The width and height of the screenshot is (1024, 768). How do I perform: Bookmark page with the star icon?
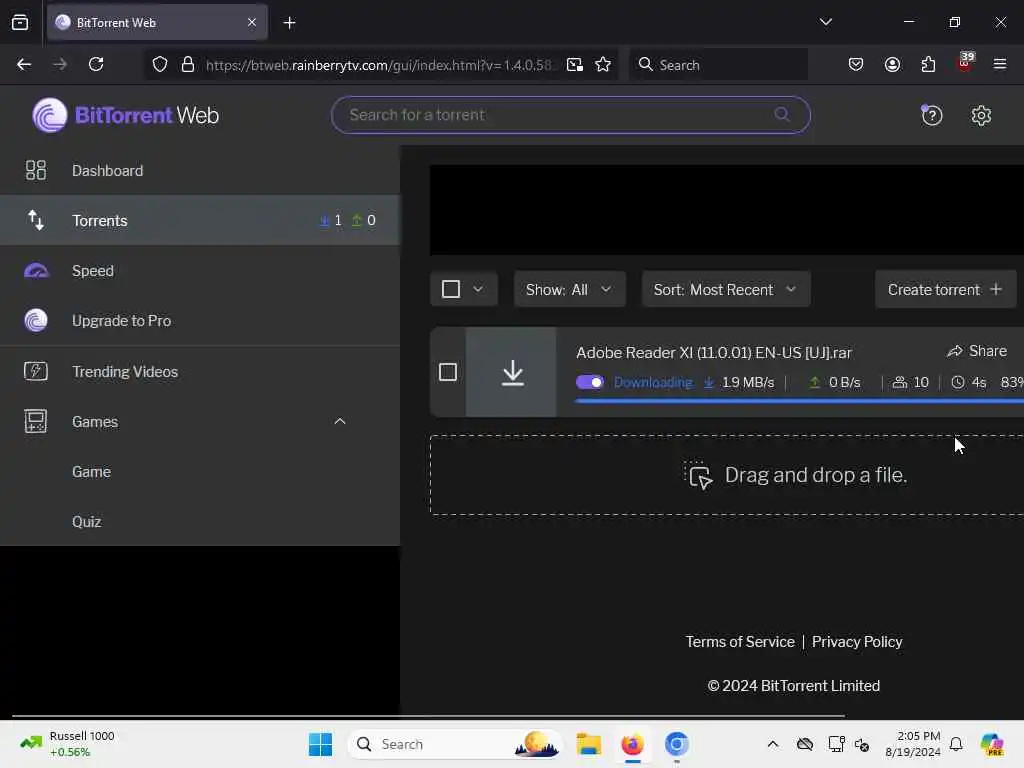click(x=603, y=65)
